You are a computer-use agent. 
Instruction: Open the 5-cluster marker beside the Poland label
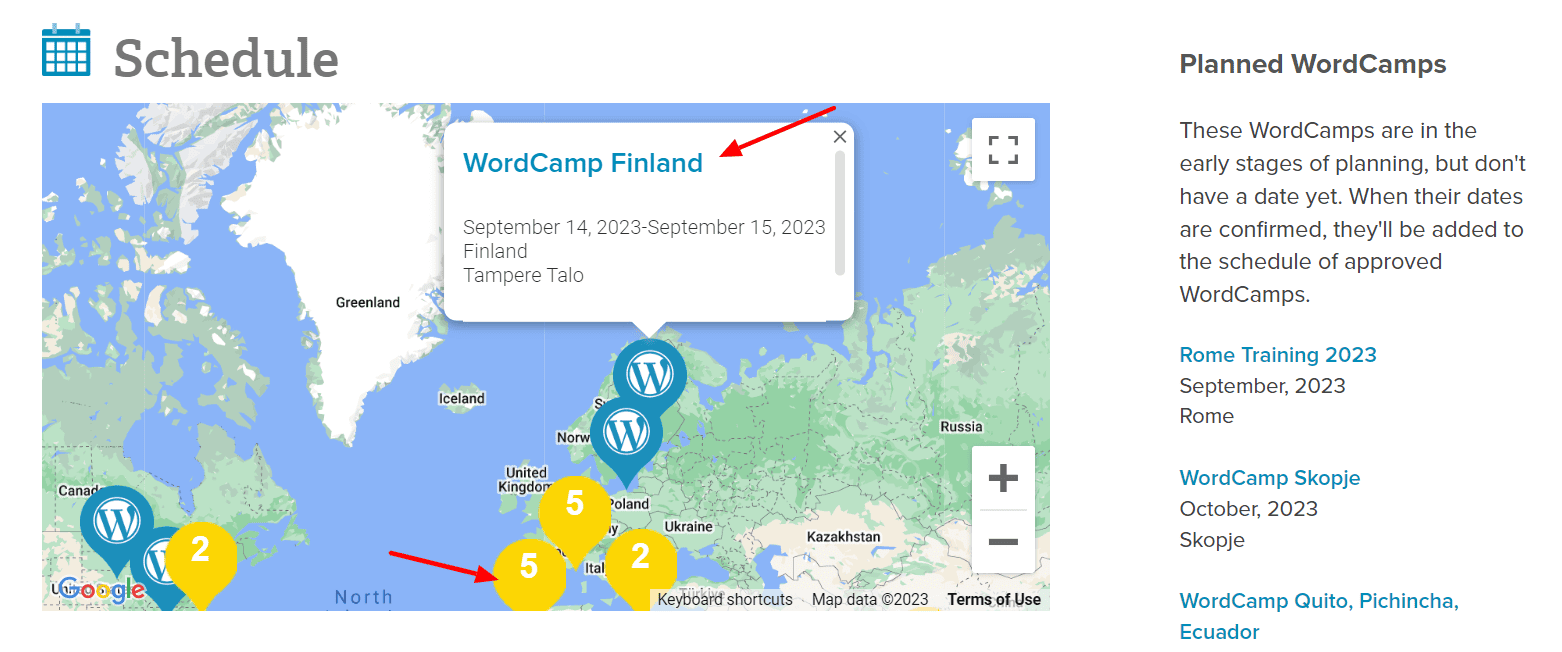click(574, 506)
